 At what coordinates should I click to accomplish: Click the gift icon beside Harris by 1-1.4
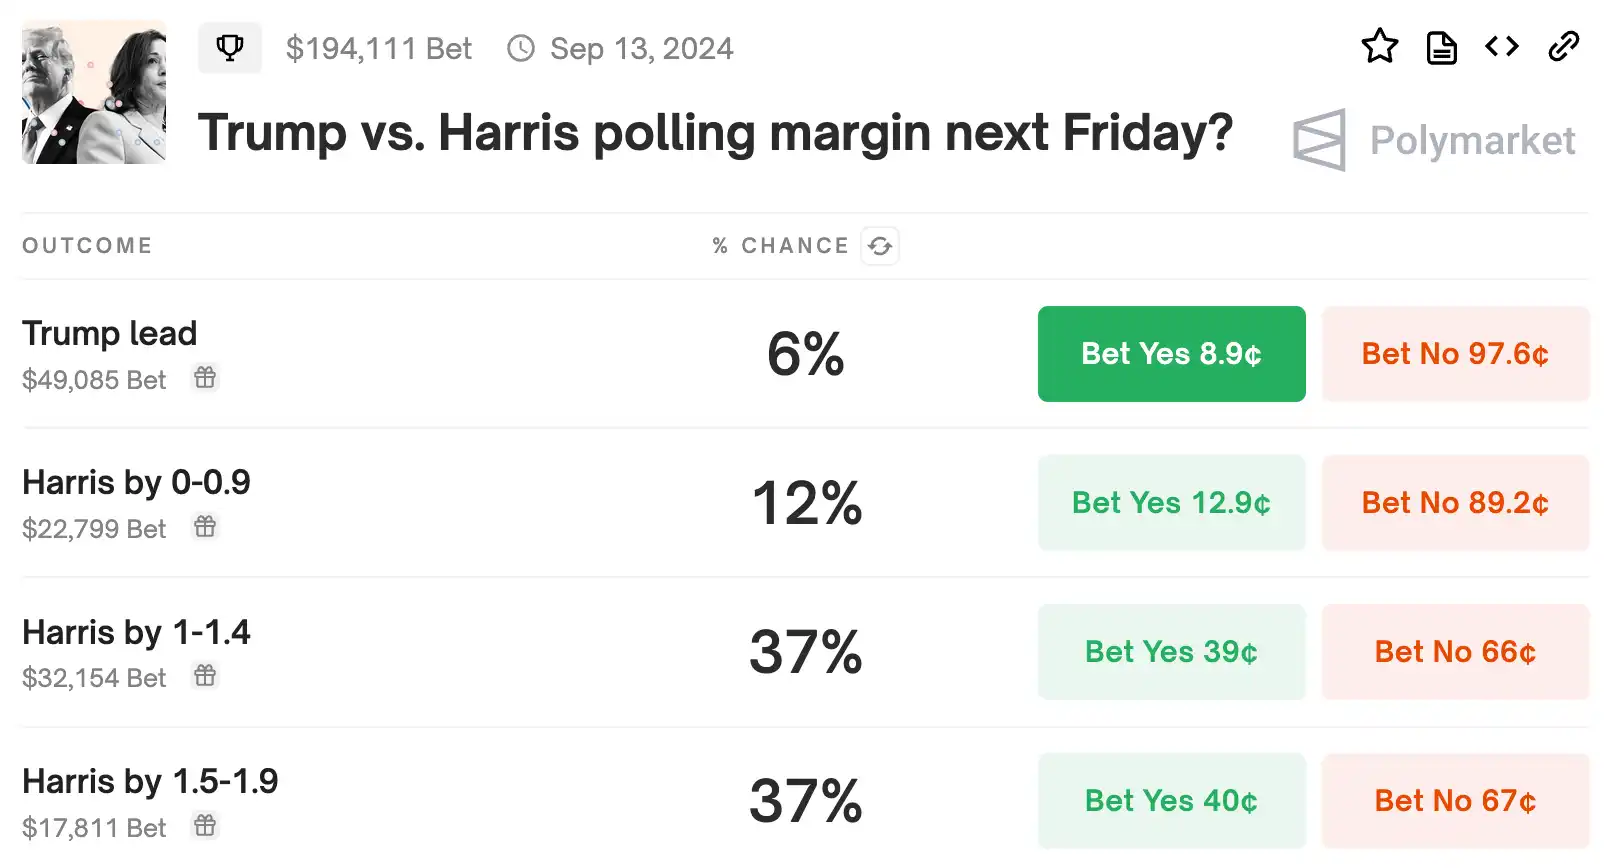tap(205, 676)
